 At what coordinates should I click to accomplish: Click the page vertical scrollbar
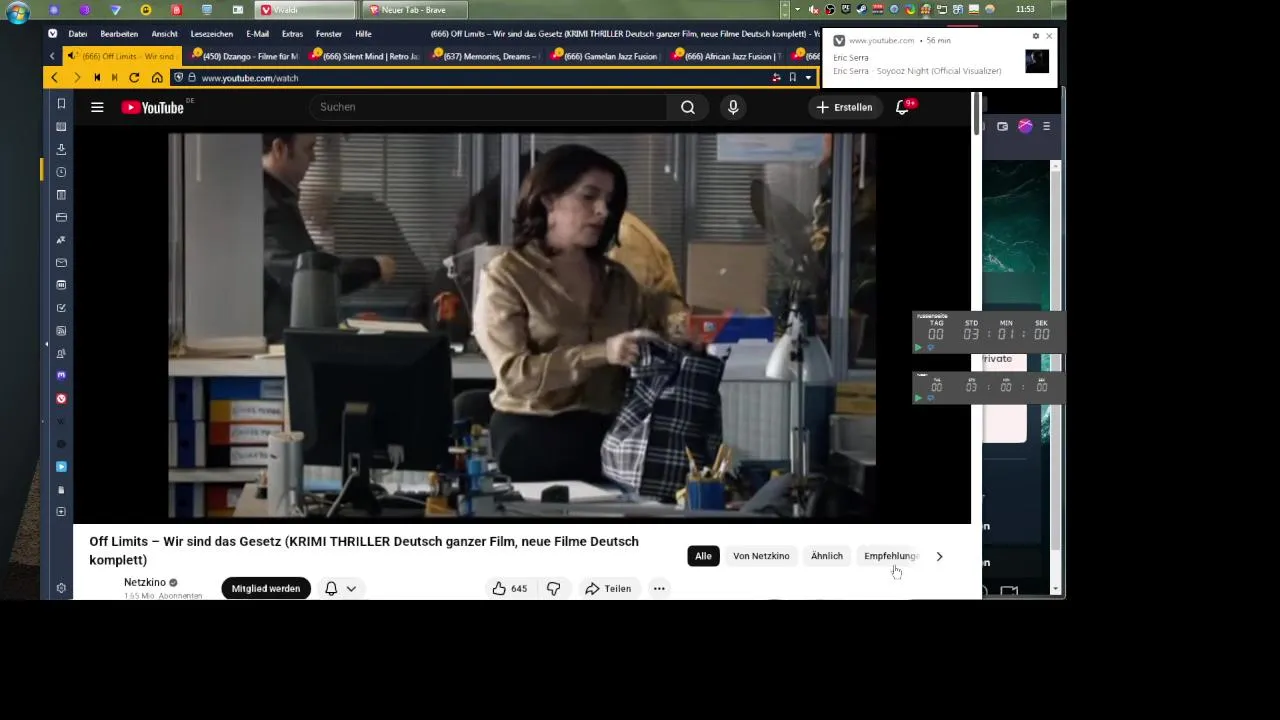click(976, 114)
